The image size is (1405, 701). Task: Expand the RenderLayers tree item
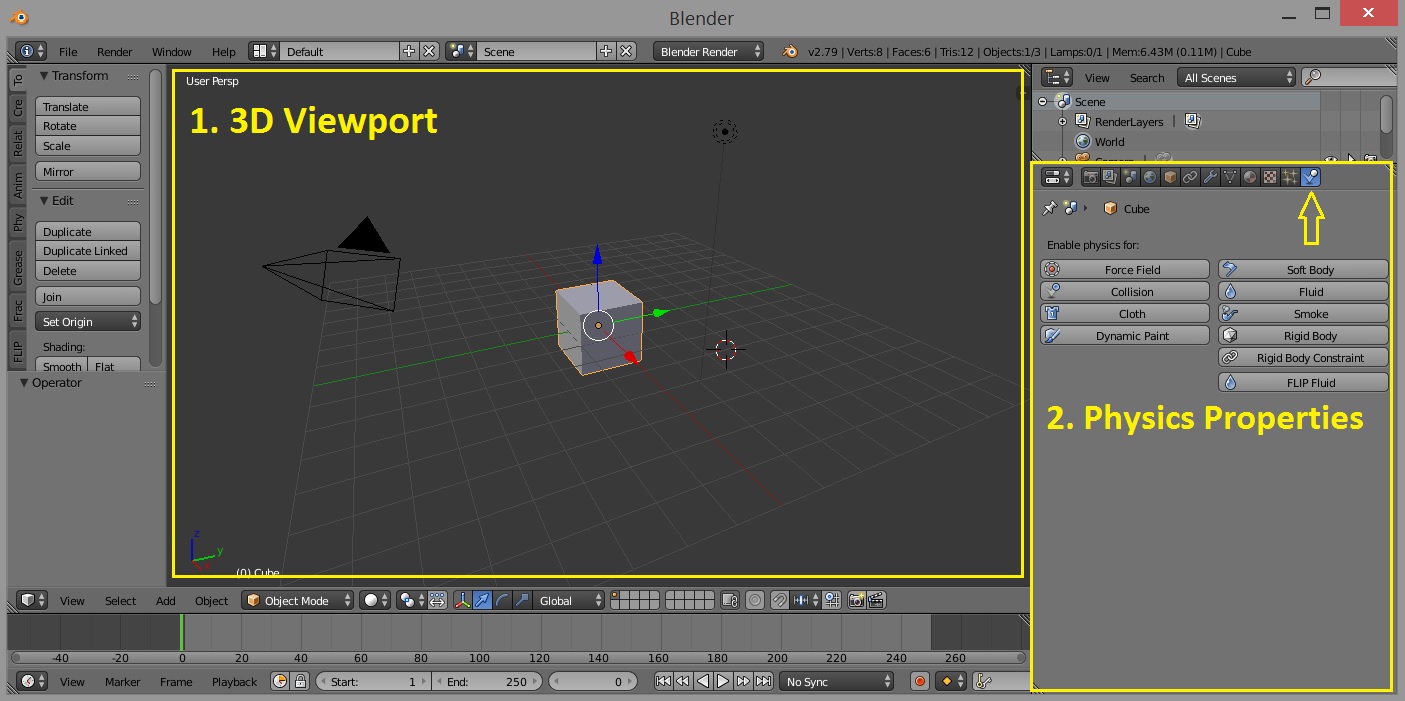tap(1062, 121)
